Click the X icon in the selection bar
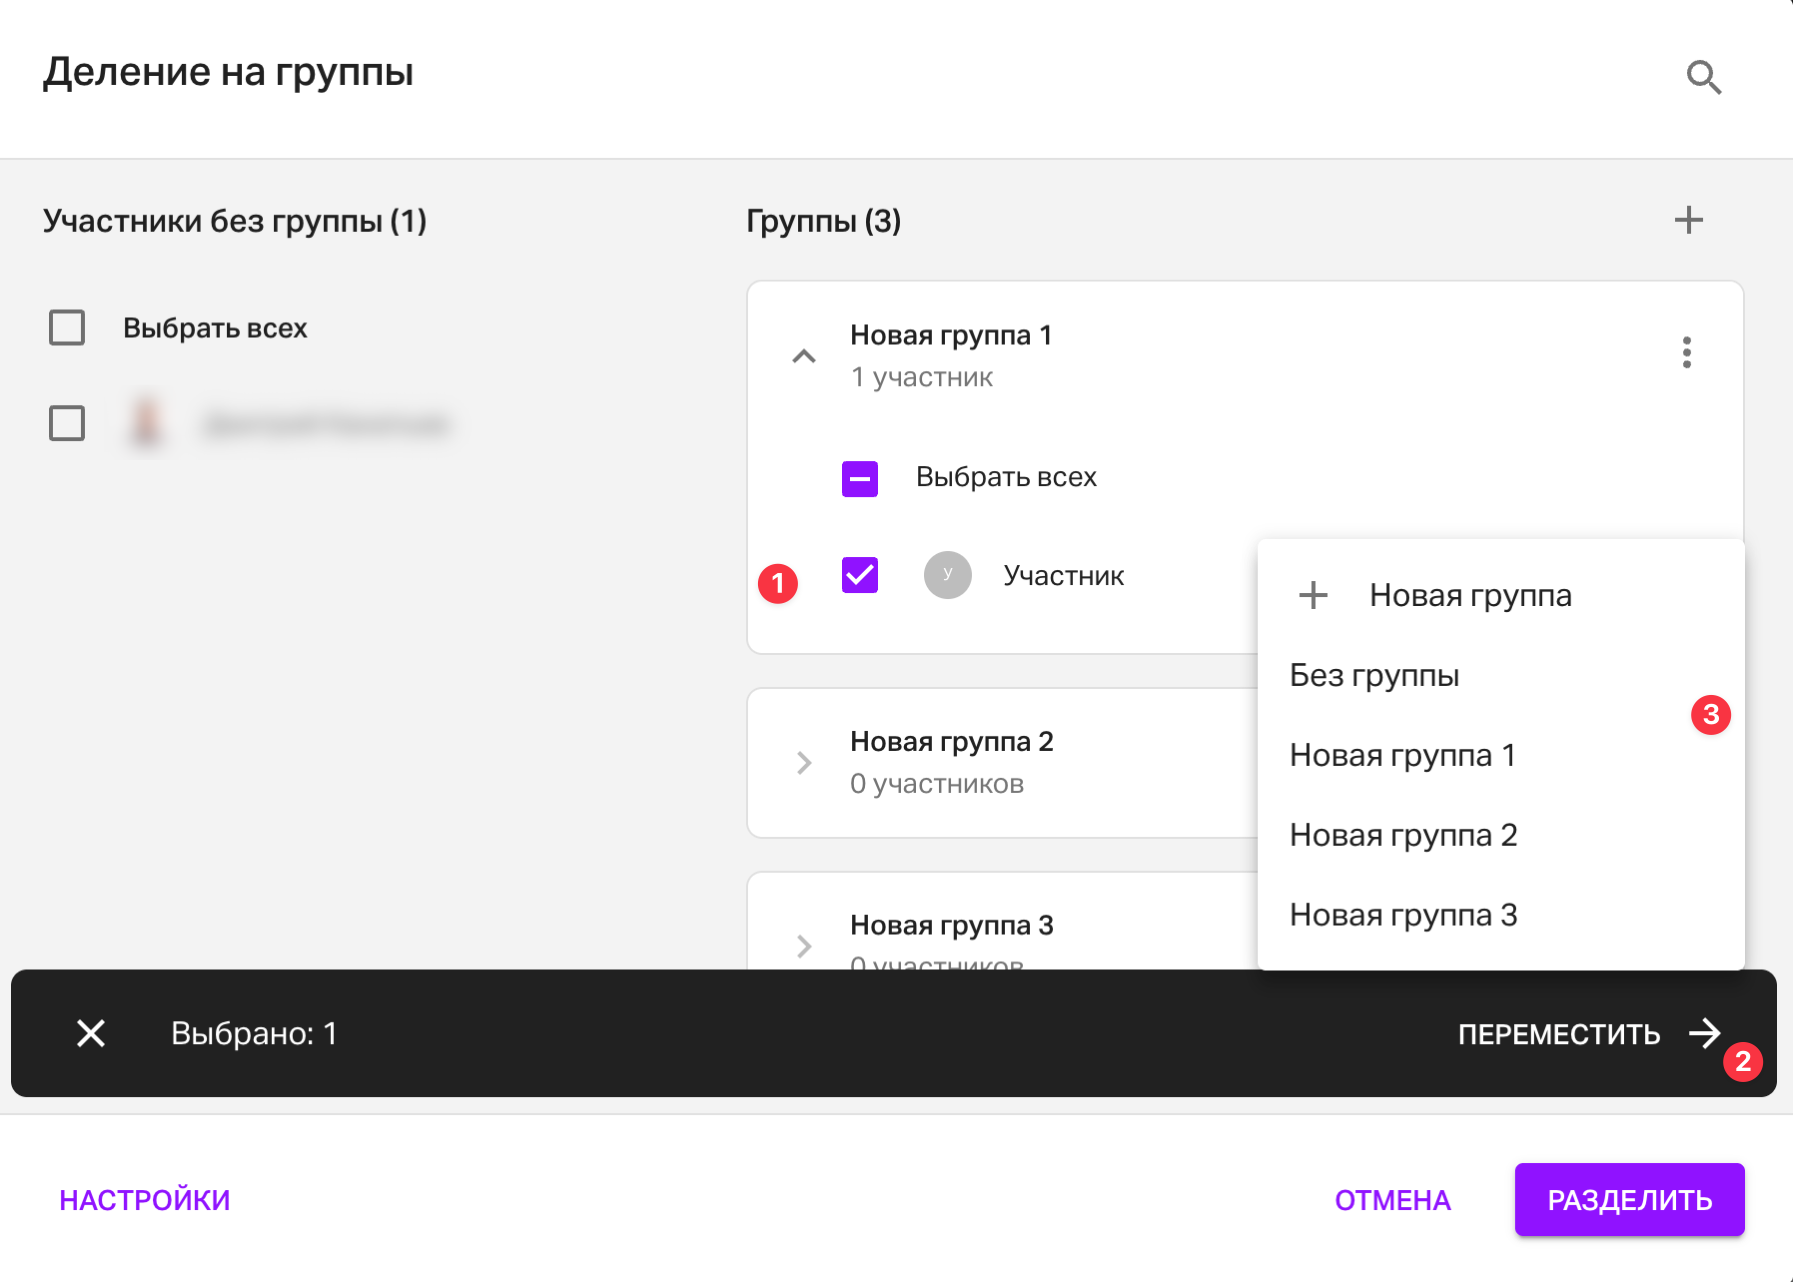The width and height of the screenshot is (1793, 1282). (x=91, y=1033)
